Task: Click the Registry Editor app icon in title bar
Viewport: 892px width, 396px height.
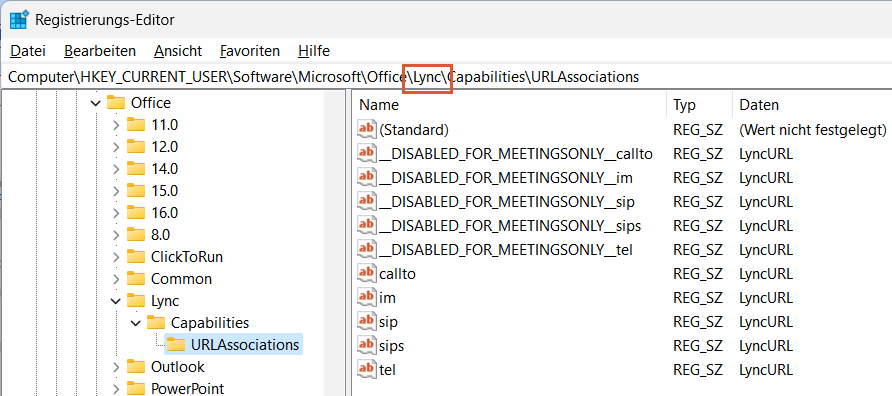Action: point(19,19)
